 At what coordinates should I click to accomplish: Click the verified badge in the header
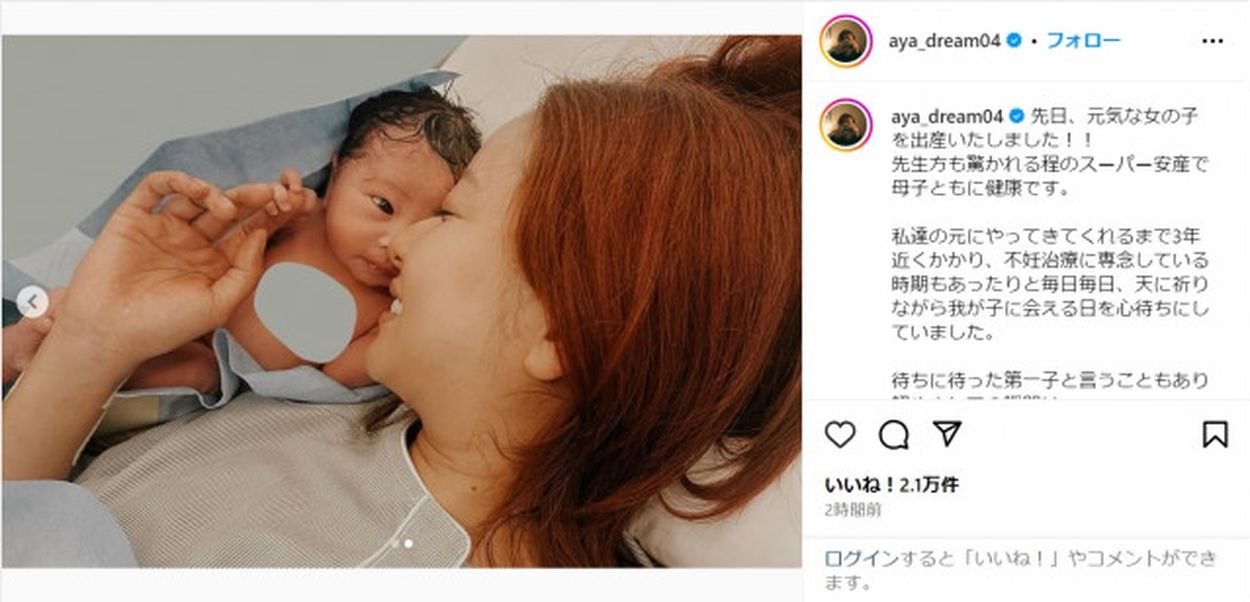click(x=1013, y=41)
